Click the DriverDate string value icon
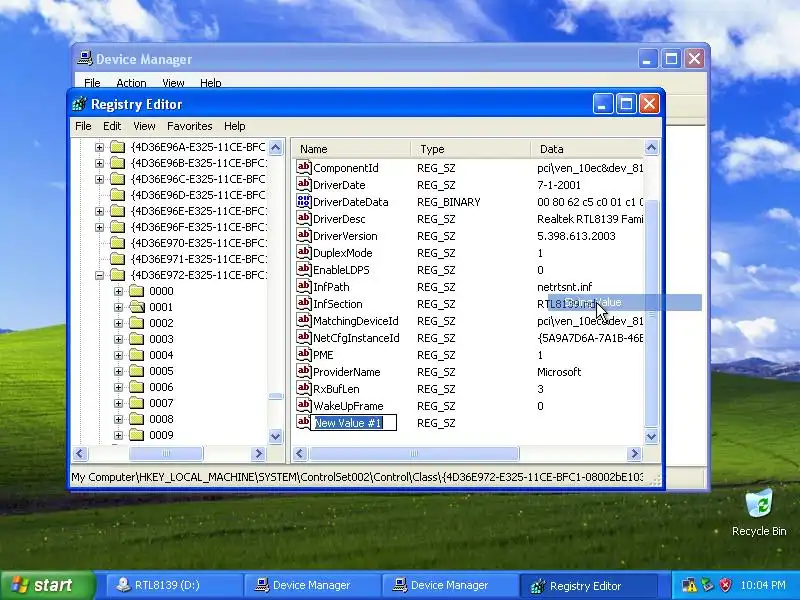This screenshot has width=800, height=600. [304, 184]
